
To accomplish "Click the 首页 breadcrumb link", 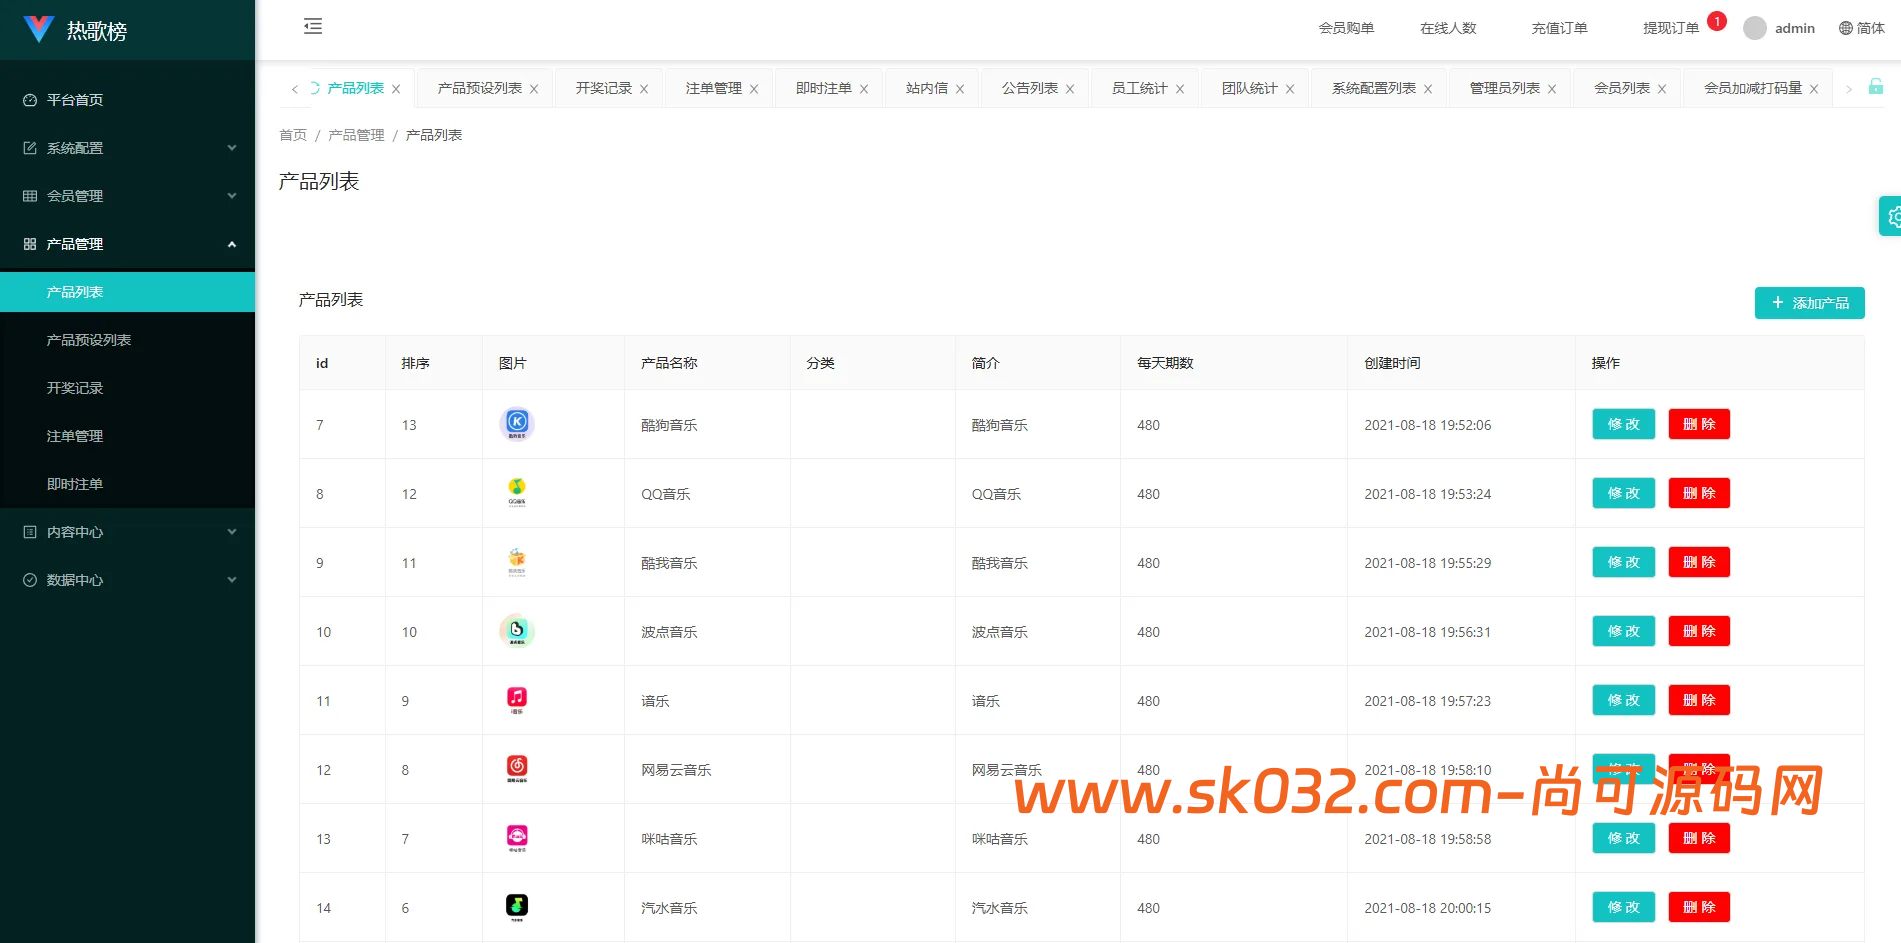I will click(293, 135).
